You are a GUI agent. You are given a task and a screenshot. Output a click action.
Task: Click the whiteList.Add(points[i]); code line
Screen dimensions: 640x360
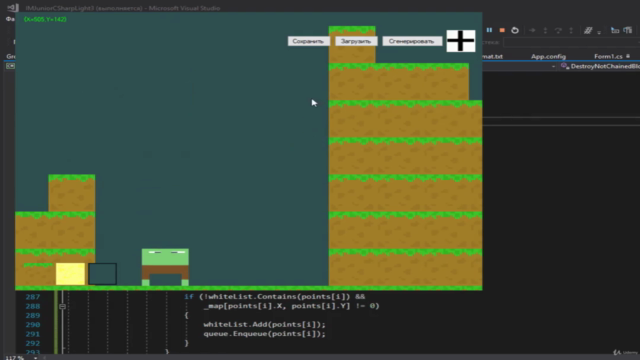pyautogui.click(x=264, y=324)
